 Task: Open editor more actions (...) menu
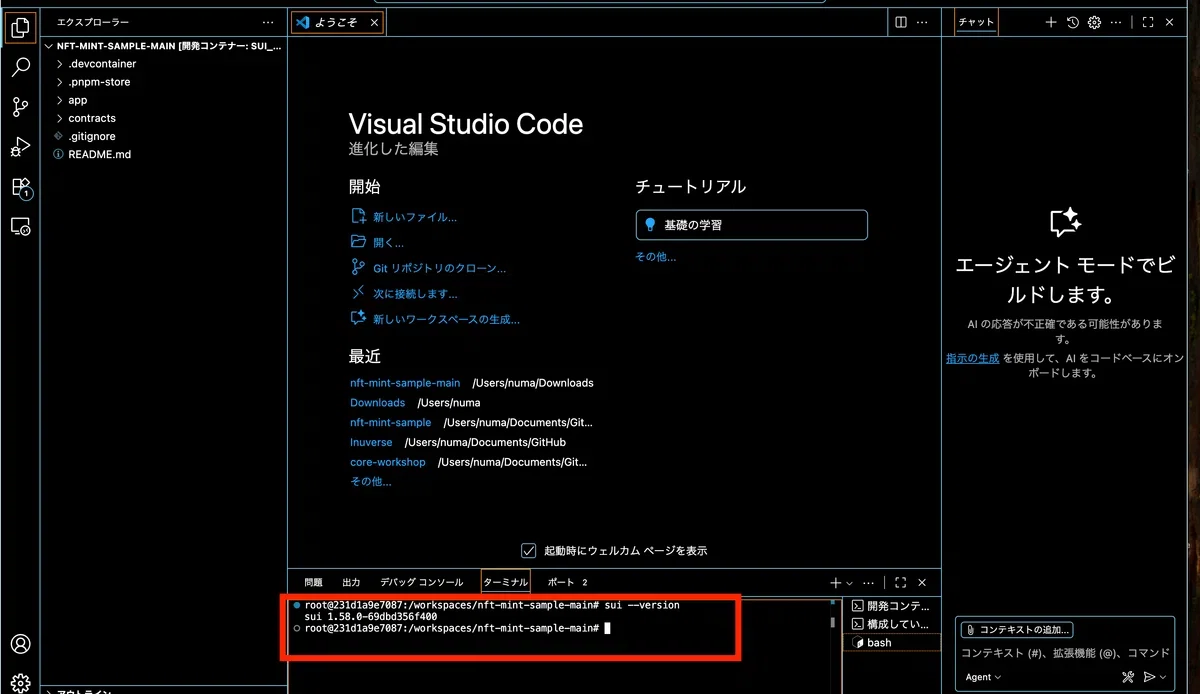(x=923, y=22)
